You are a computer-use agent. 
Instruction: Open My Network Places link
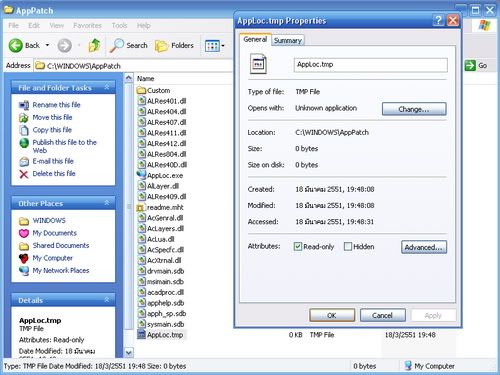(61, 270)
